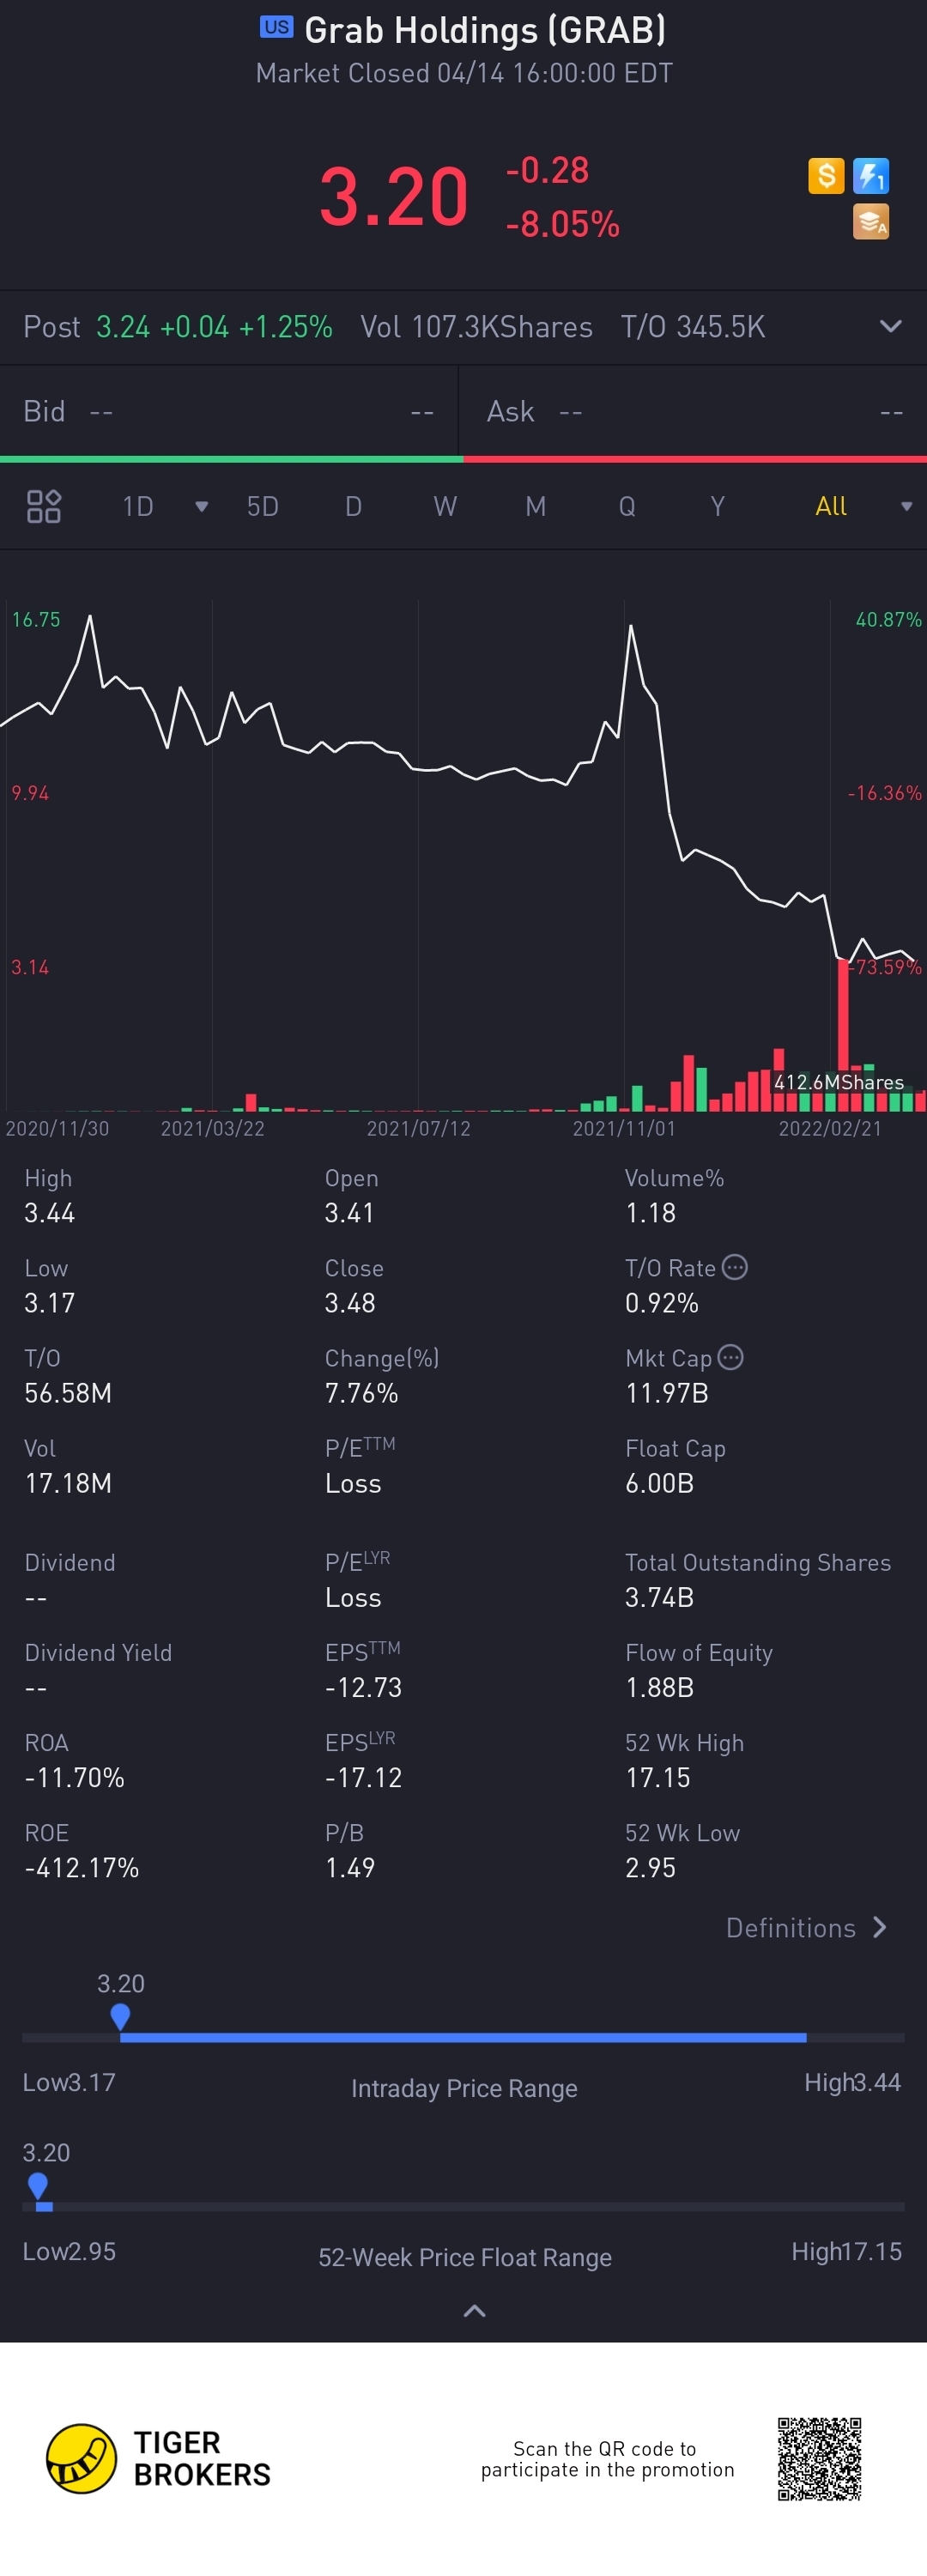The width and height of the screenshot is (927, 2576).
Task: Tap Total Outstanding Shares 3.74B
Action: coord(758,1580)
